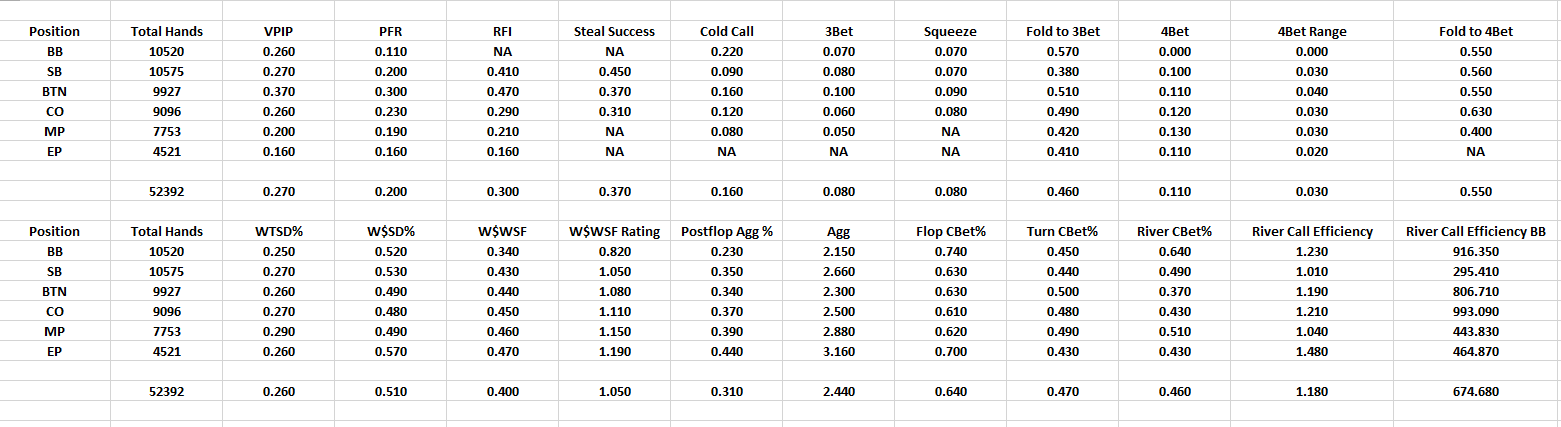Click the CO Fold to 4Bet value 0.630

1475,111
